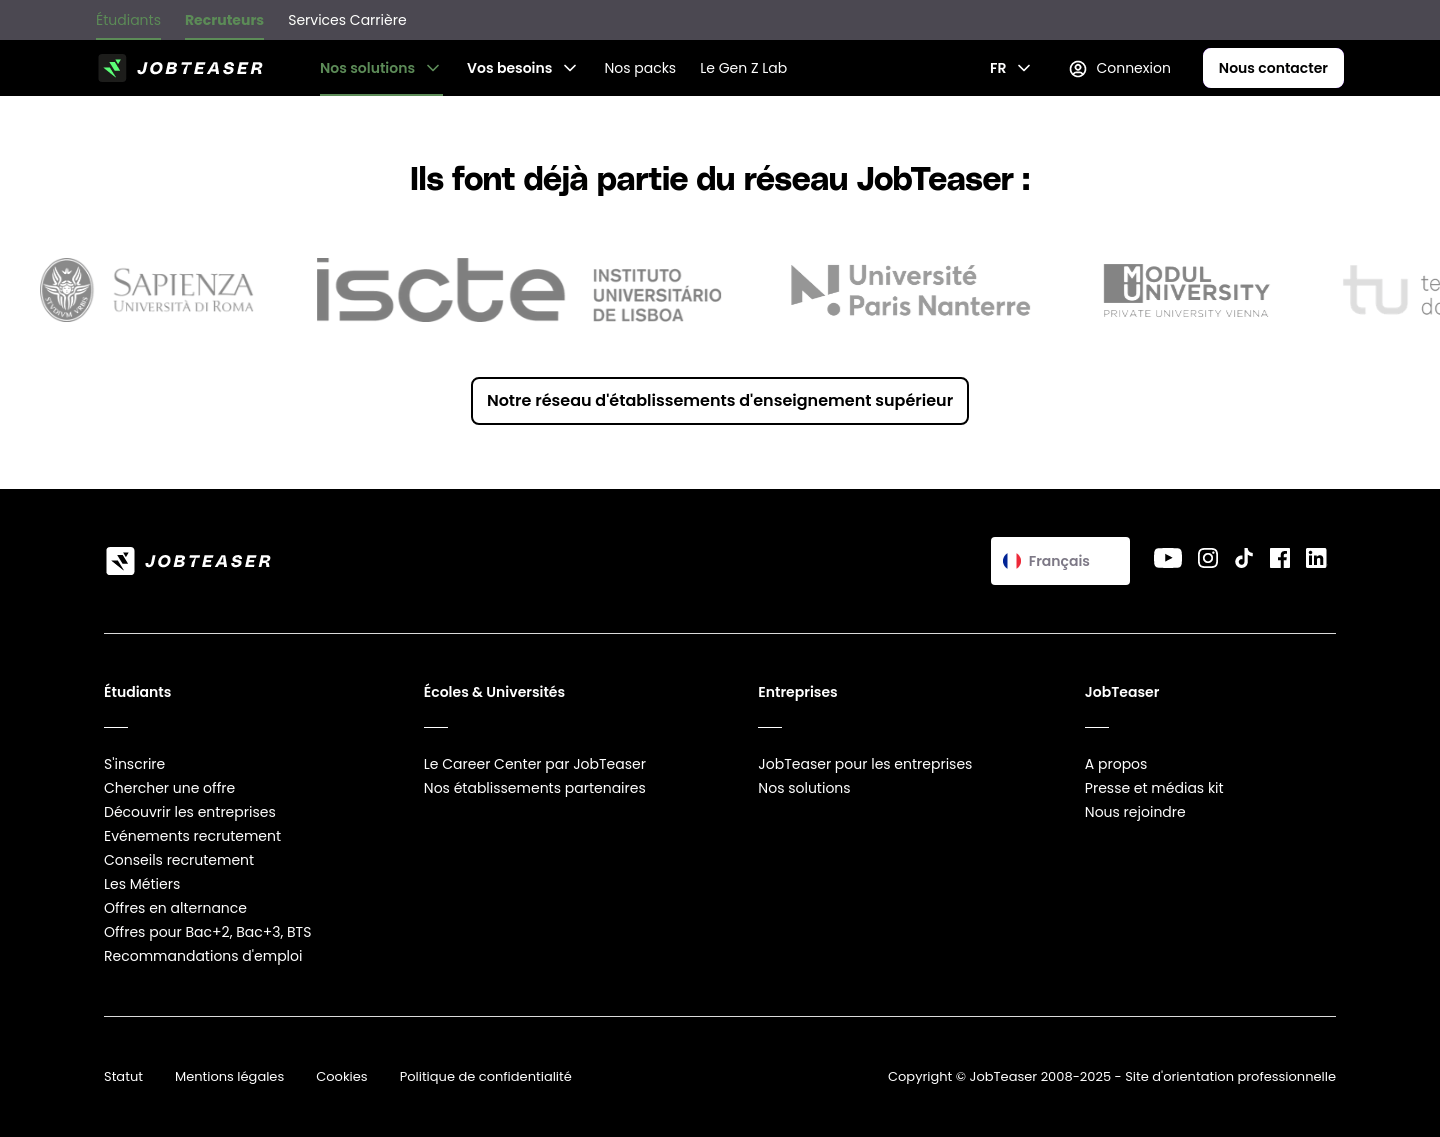Viewport: 1440px width, 1137px height.
Task: Open Nos packs menu item
Action: tap(640, 68)
